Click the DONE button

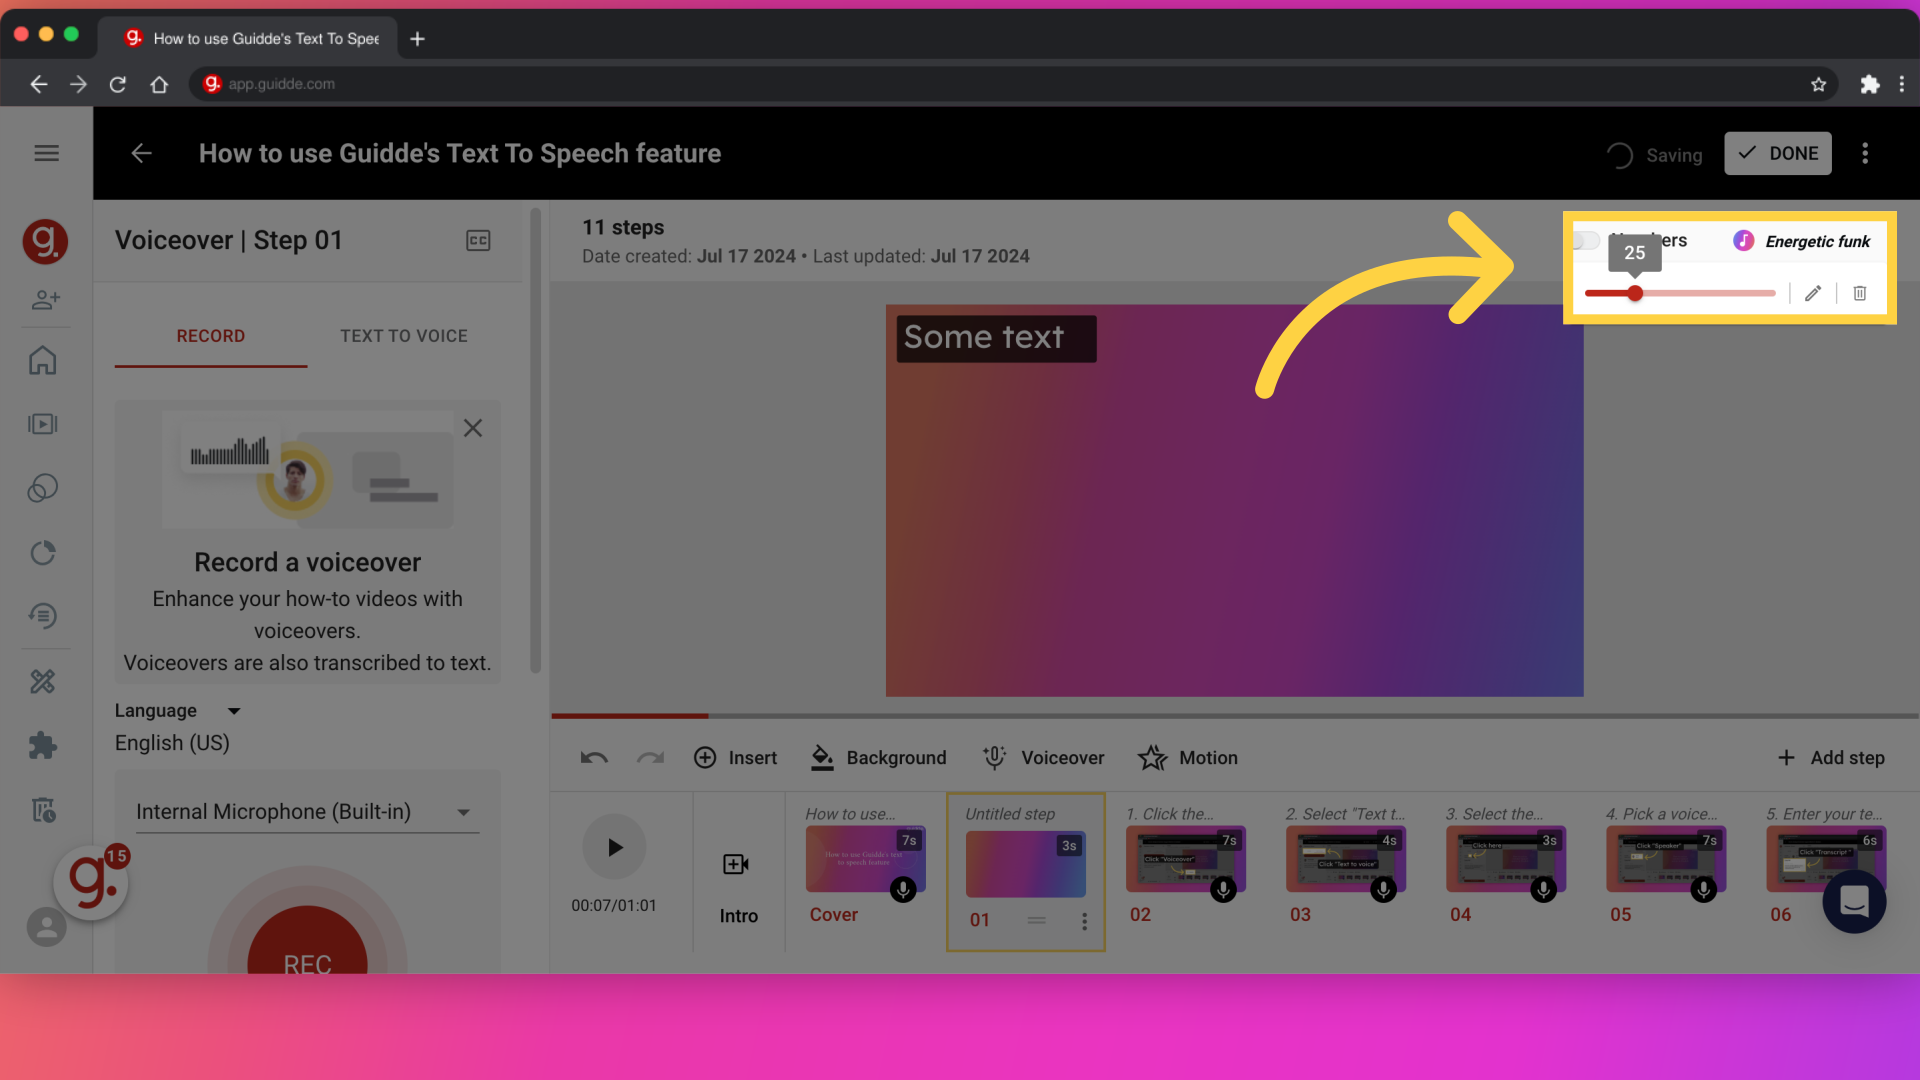pyautogui.click(x=1778, y=153)
